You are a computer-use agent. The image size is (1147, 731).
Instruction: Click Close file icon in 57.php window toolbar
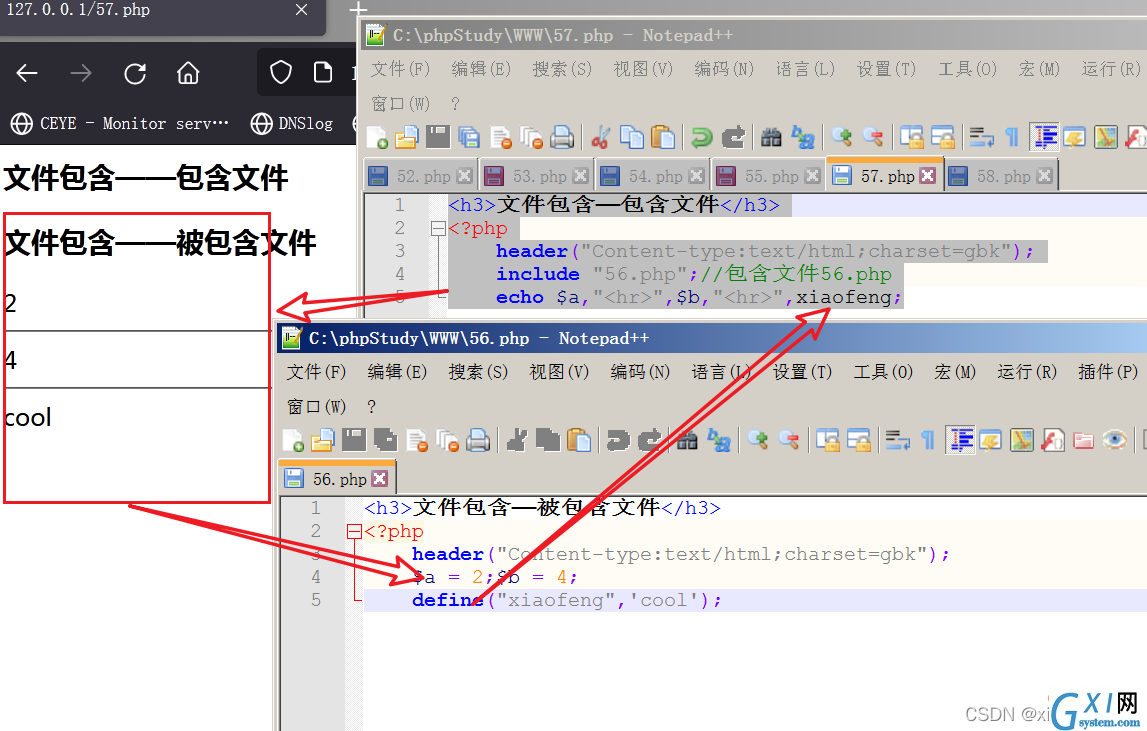(x=501, y=137)
